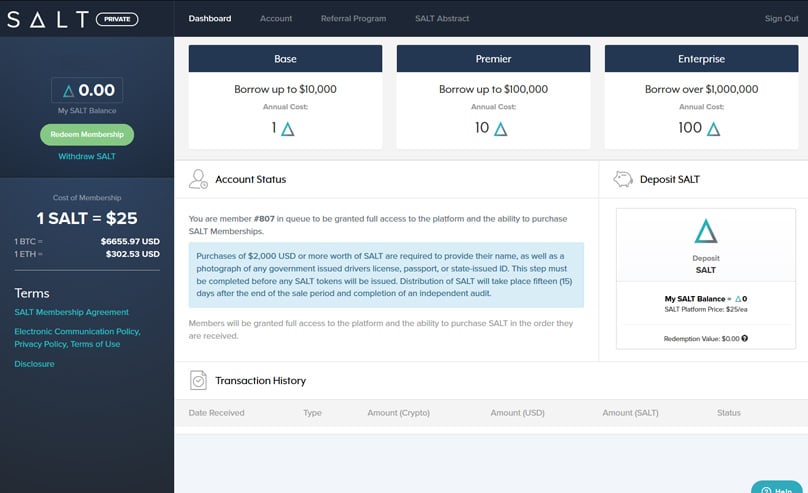This screenshot has width=808, height=493.
Task: Open the Disclosure link
Action: [35, 364]
